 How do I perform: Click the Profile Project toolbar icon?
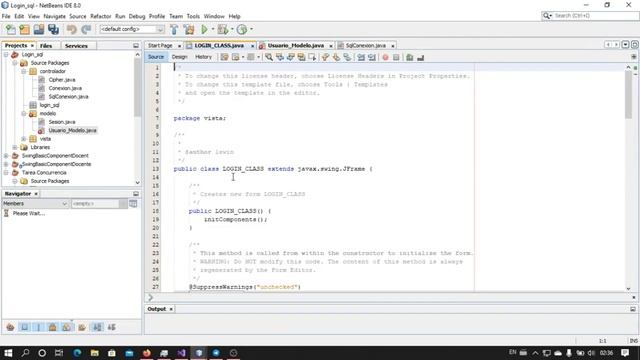click(242, 29)
